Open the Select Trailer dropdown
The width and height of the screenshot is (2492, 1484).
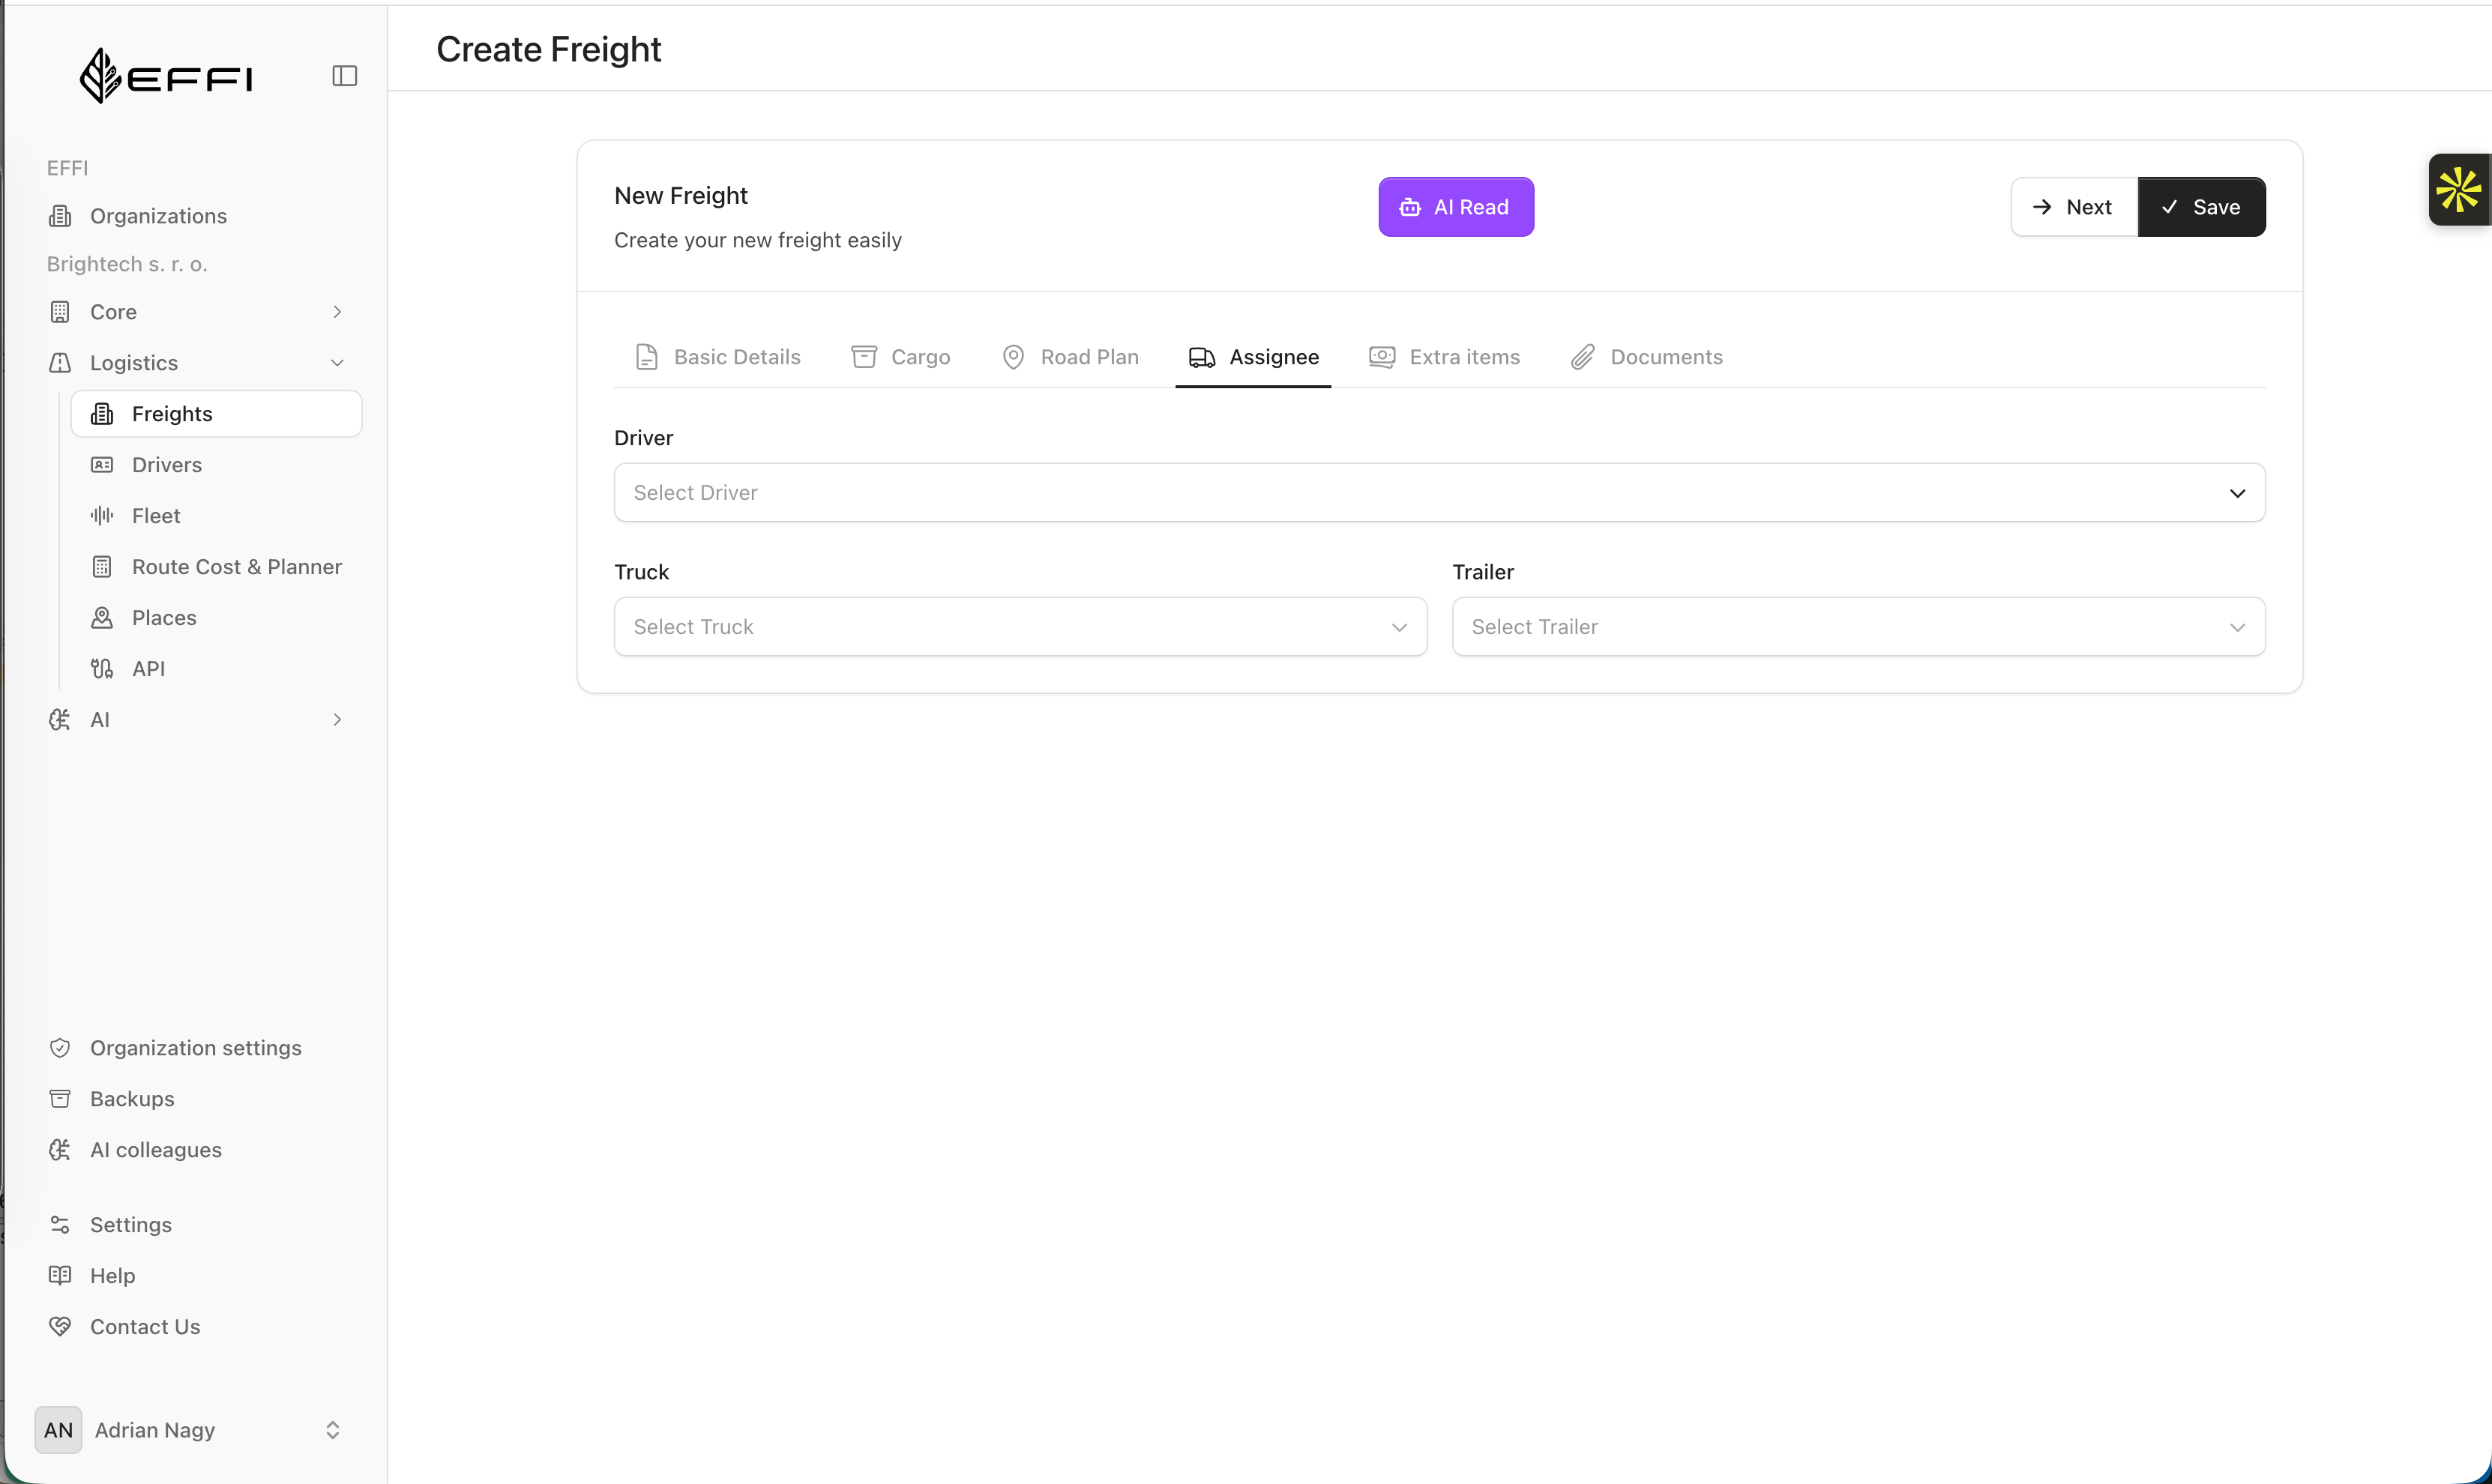pyautogui.click(x=1858, y=627)
